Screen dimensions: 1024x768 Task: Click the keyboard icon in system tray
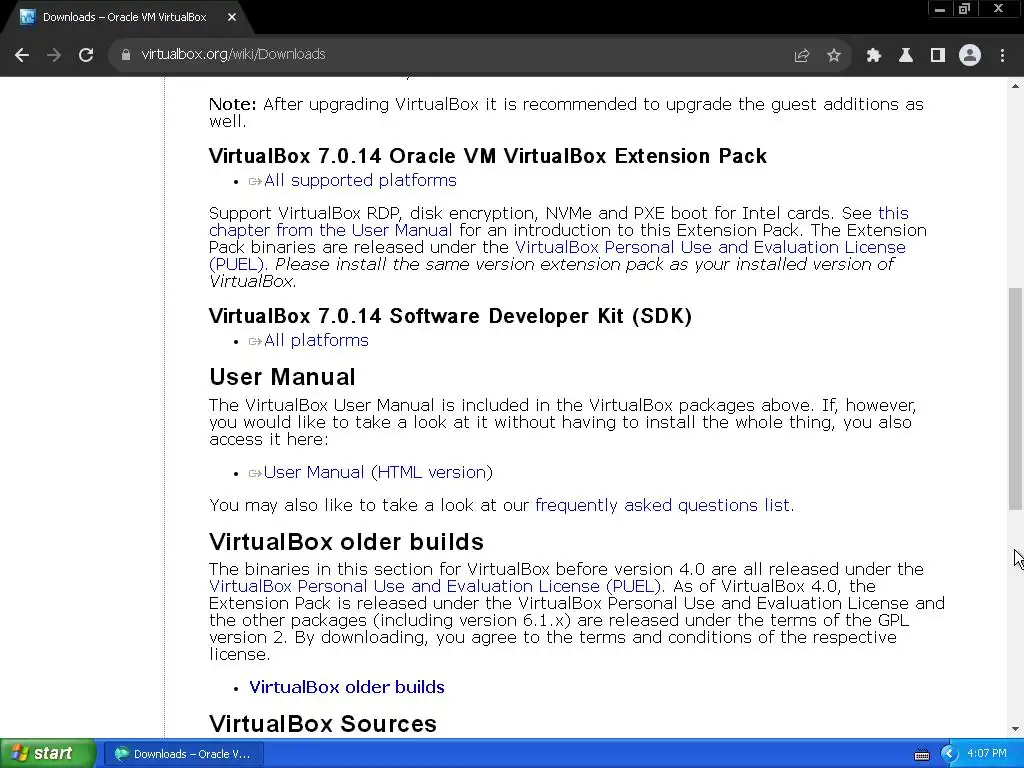[921, 754]
